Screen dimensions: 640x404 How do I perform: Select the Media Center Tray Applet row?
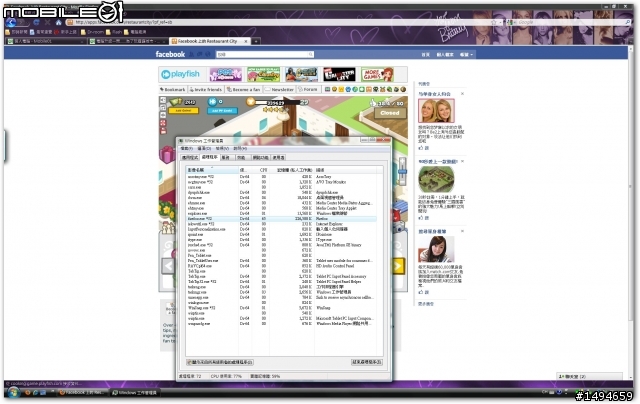click(x=282, y=208)
